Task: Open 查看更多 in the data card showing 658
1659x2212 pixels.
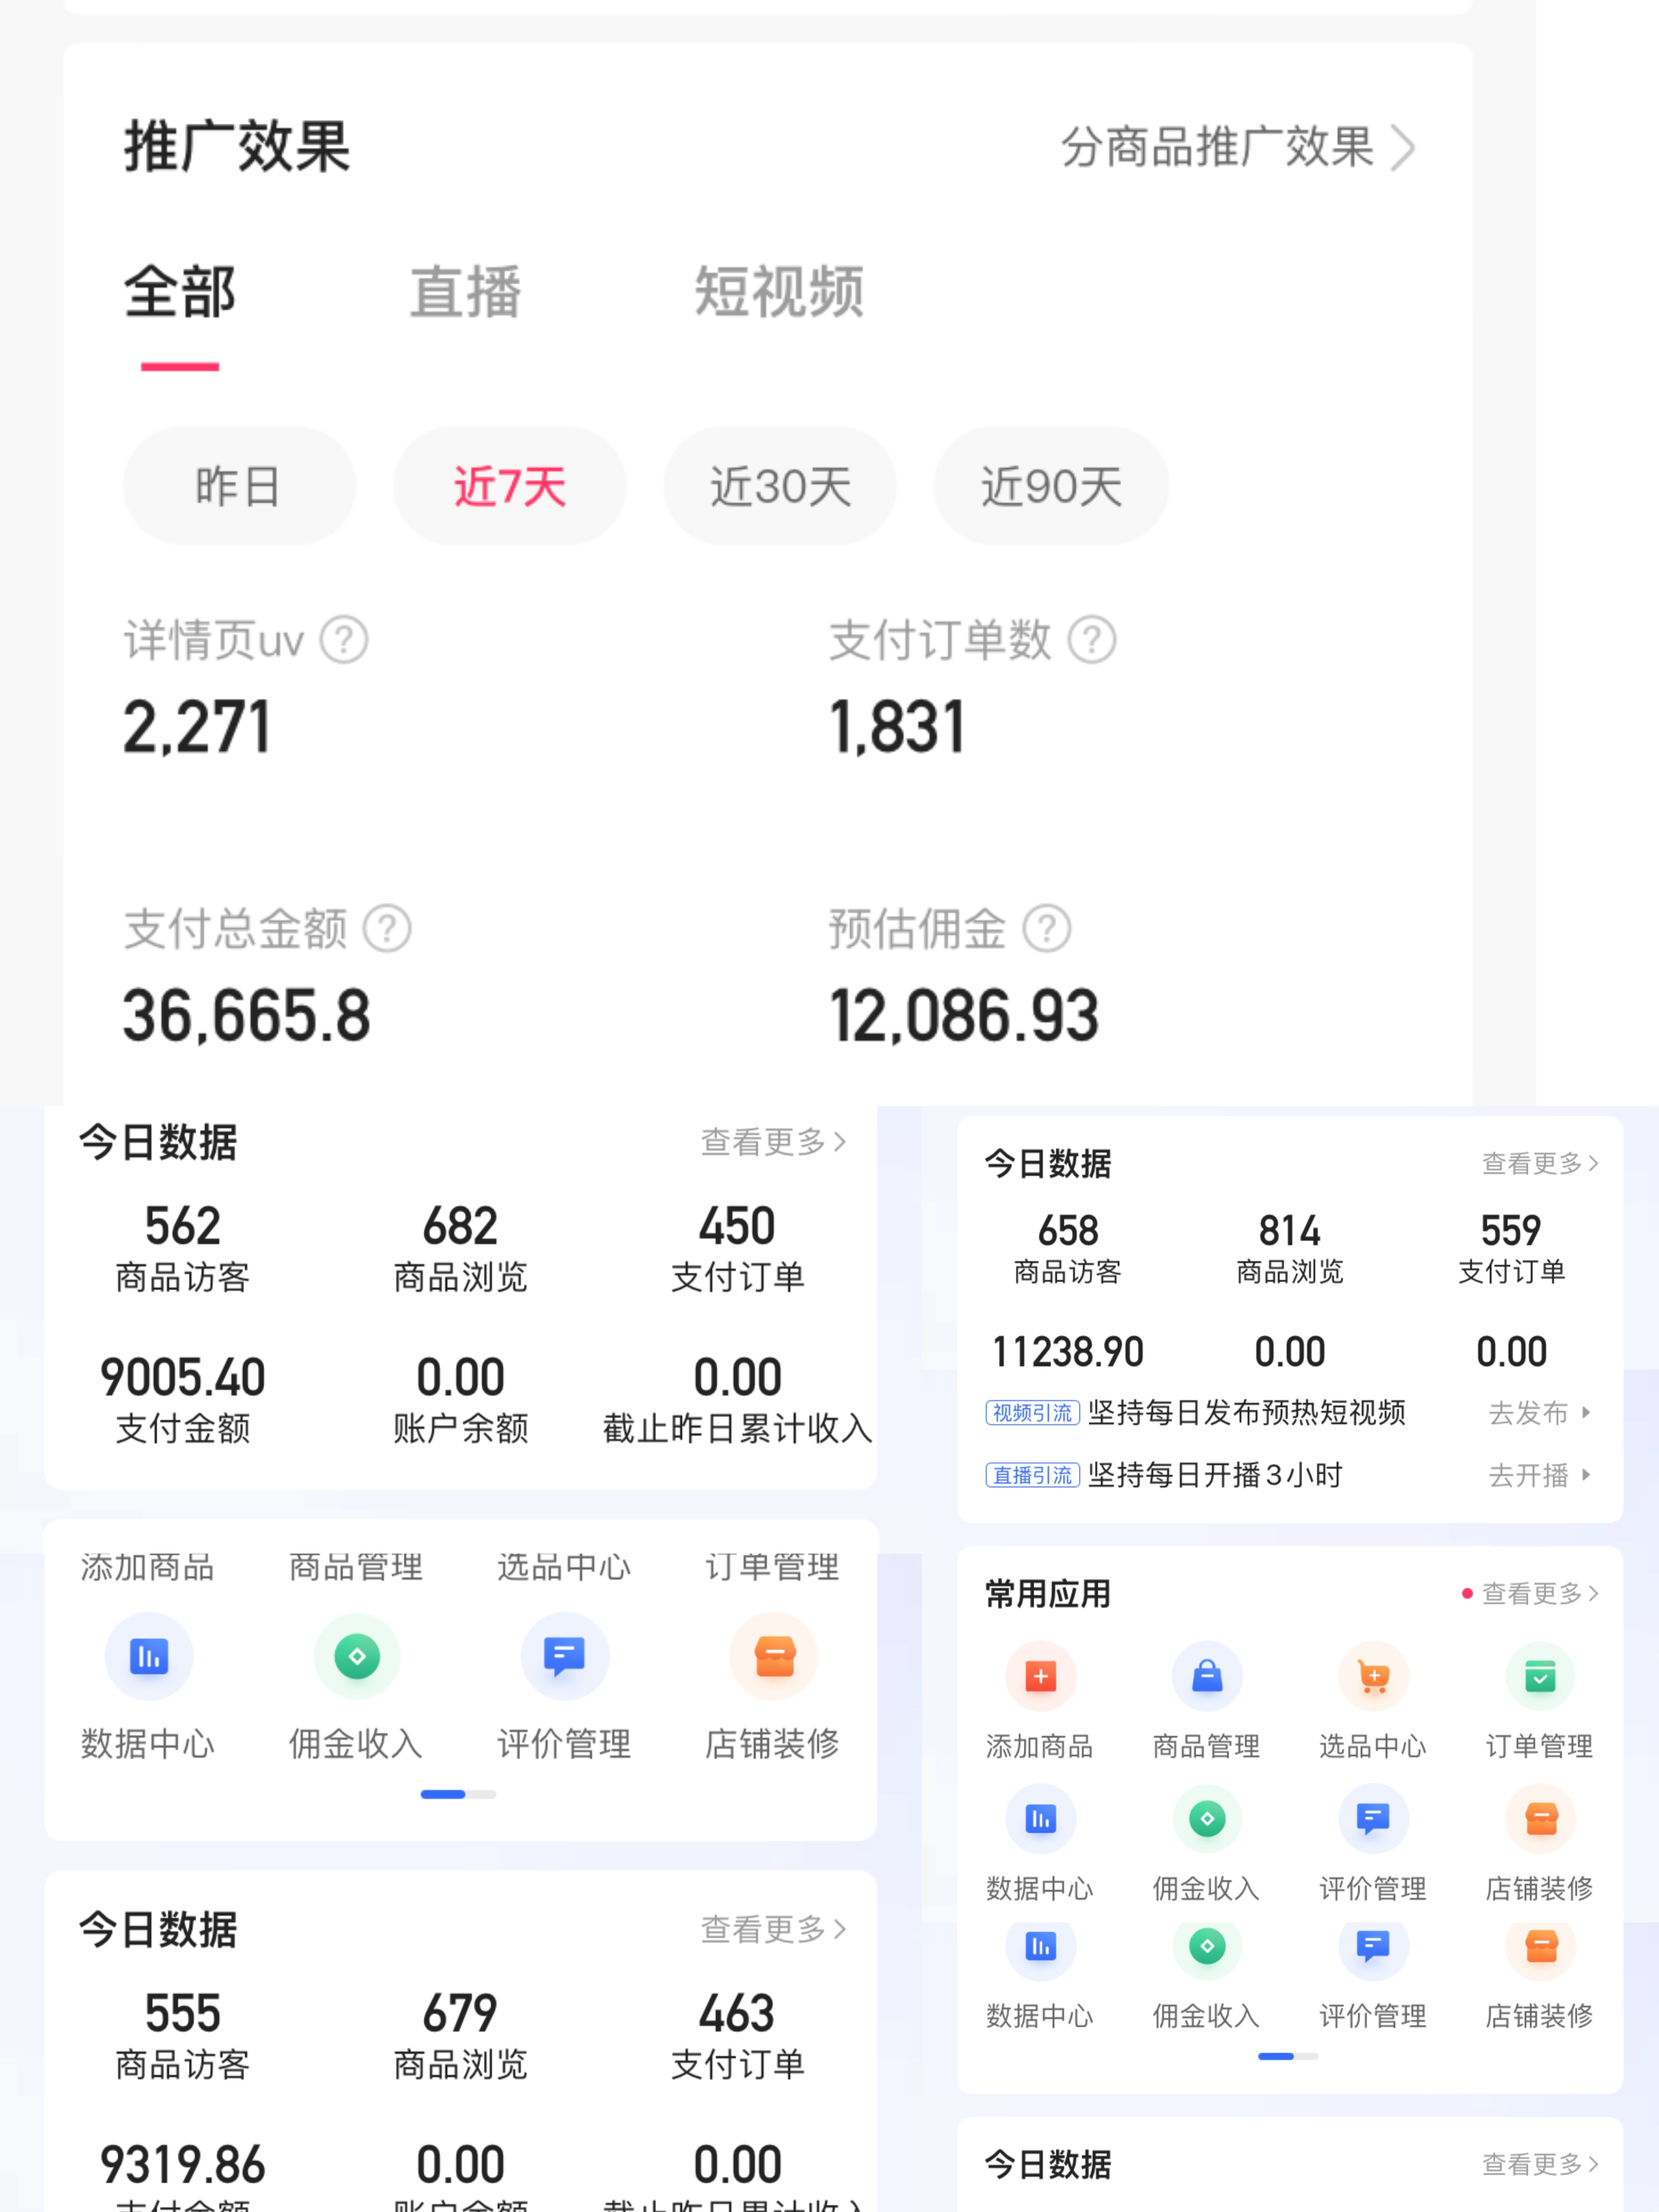Action: click(x=1540, y=1163)
